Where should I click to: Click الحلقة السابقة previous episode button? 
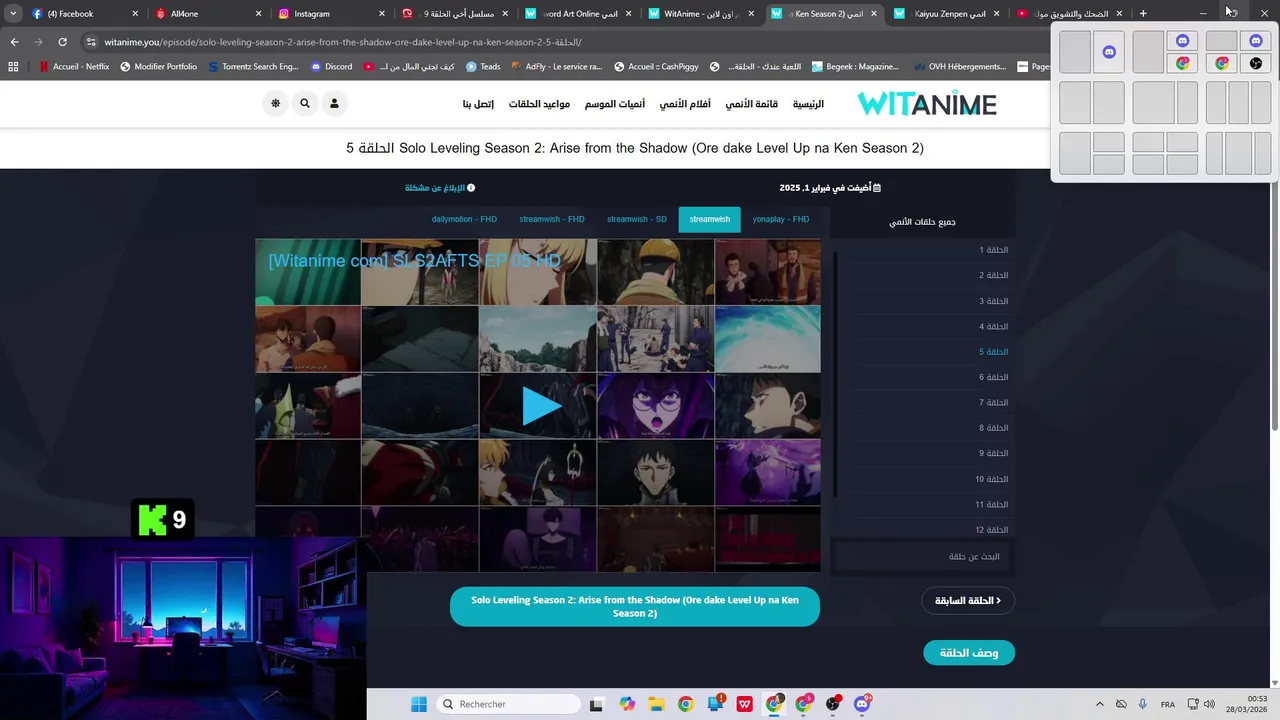[968, 601]
